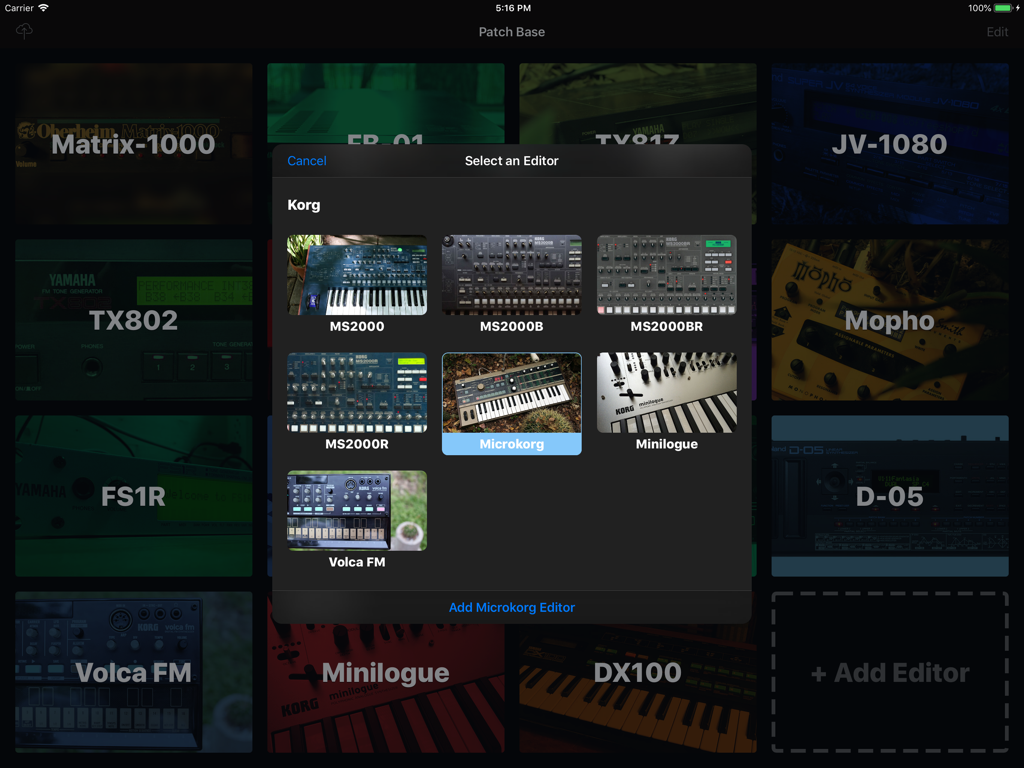The height and width of the screenshot is (768, 1024).
Task: Open the JV-1080 editor tile
Action: click(889, 143)
